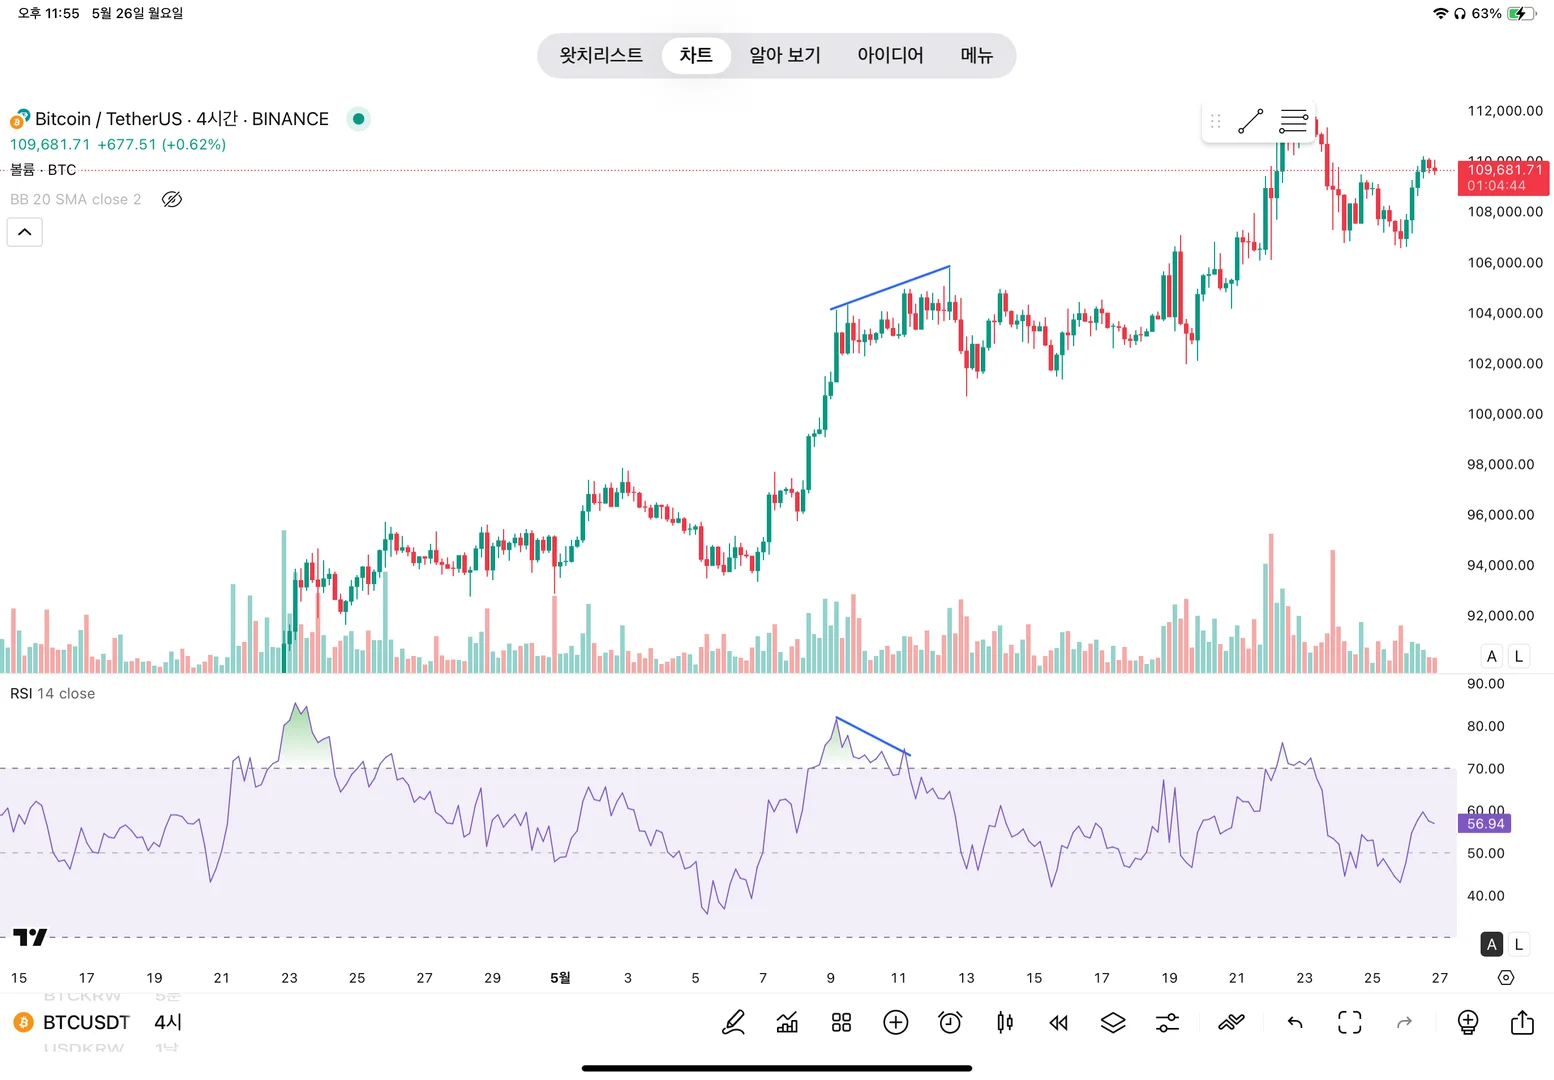Tap the zigzag lines icon in bottom toolbar

[1232, 1022]
